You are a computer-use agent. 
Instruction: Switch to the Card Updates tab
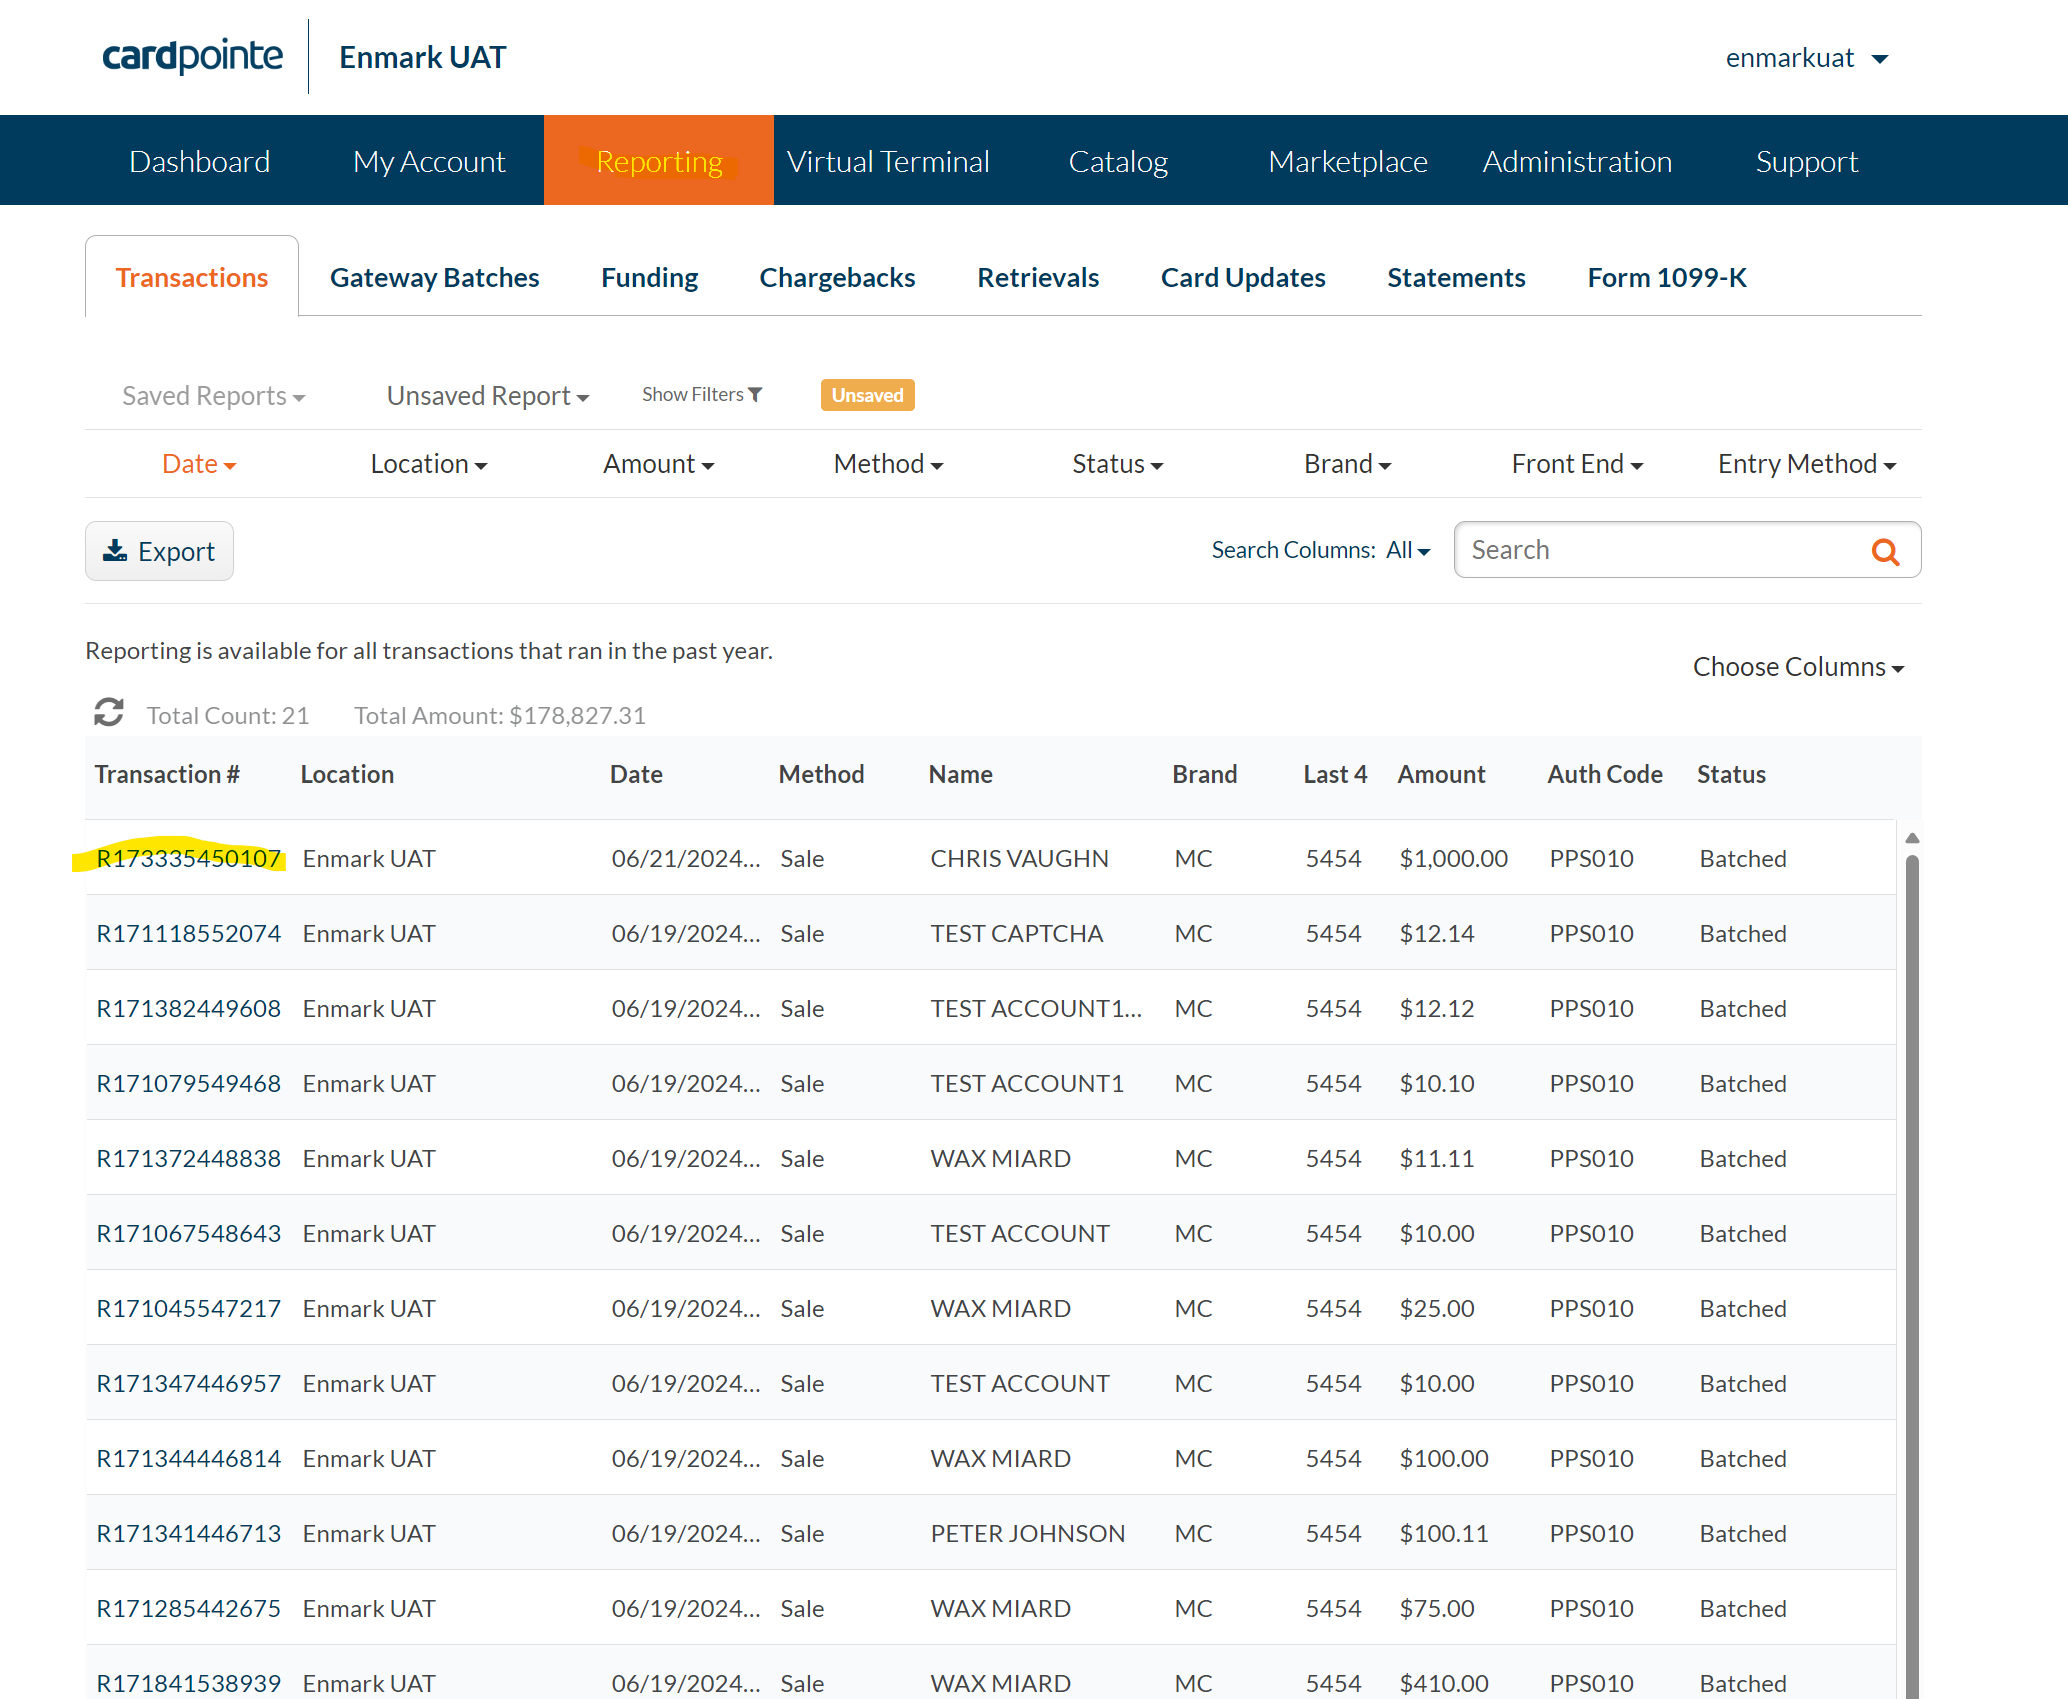(1243, 277)
